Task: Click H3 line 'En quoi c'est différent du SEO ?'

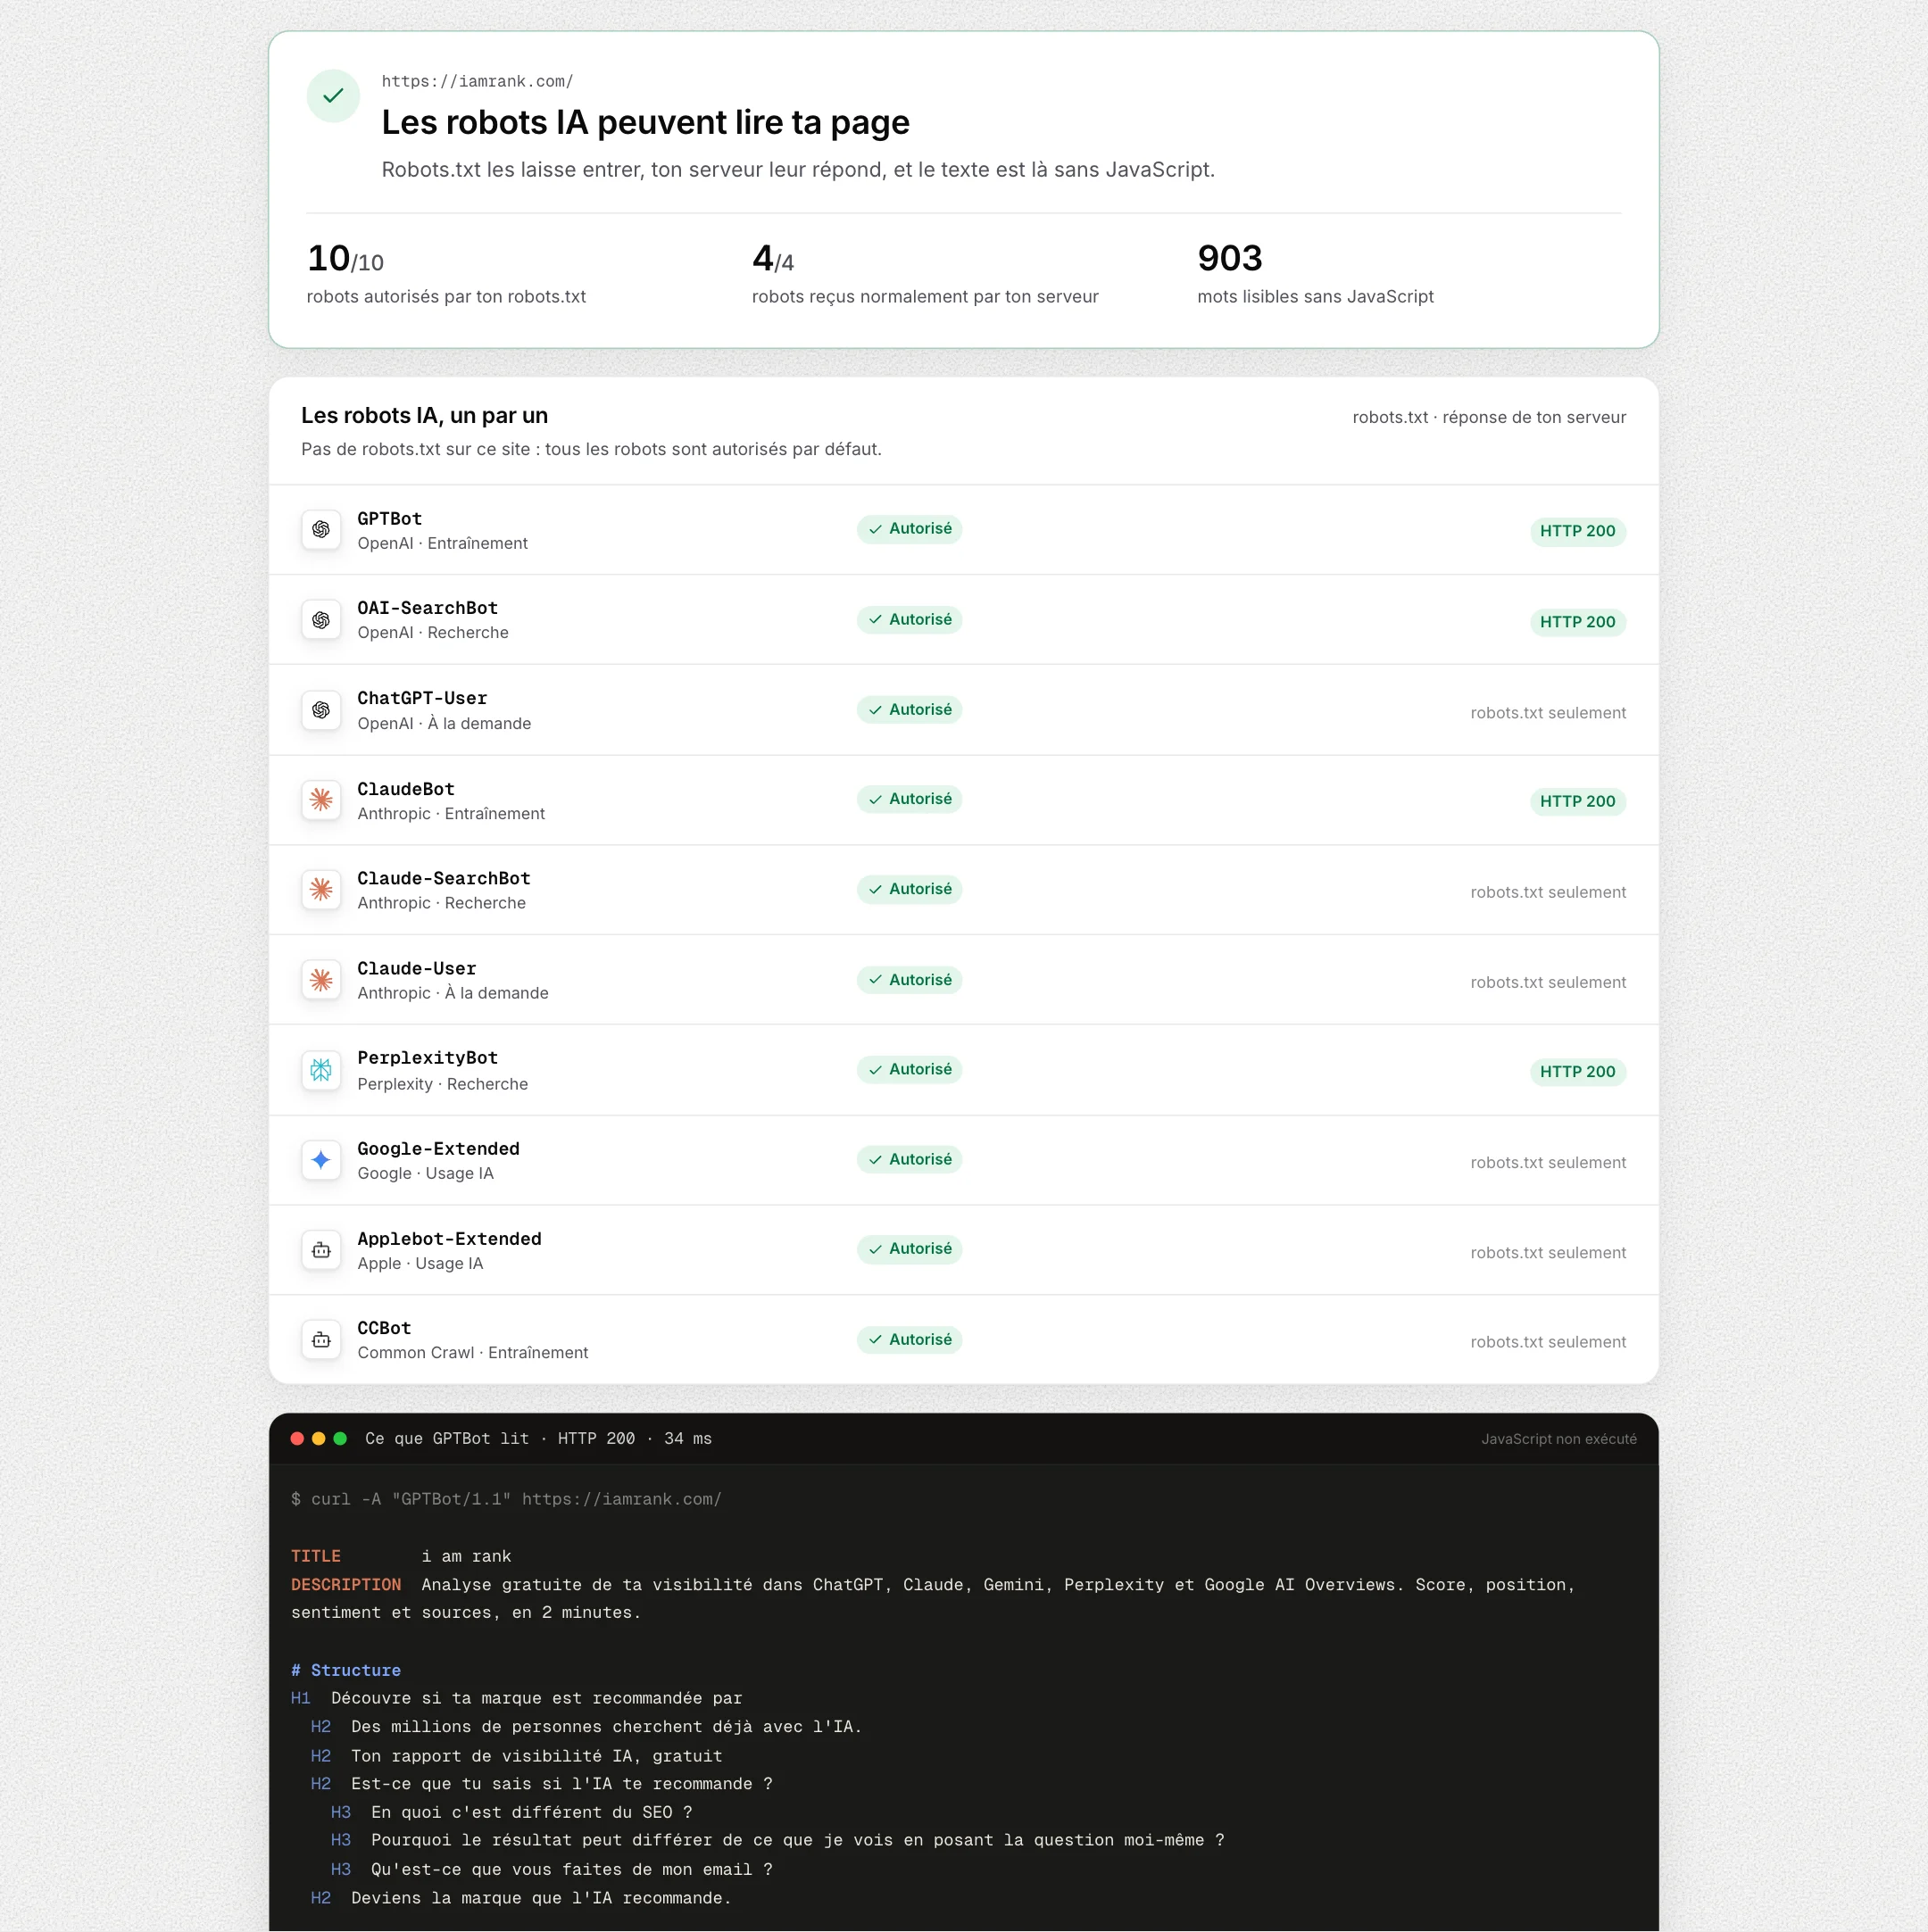Action: click(x=512, y=1812)
